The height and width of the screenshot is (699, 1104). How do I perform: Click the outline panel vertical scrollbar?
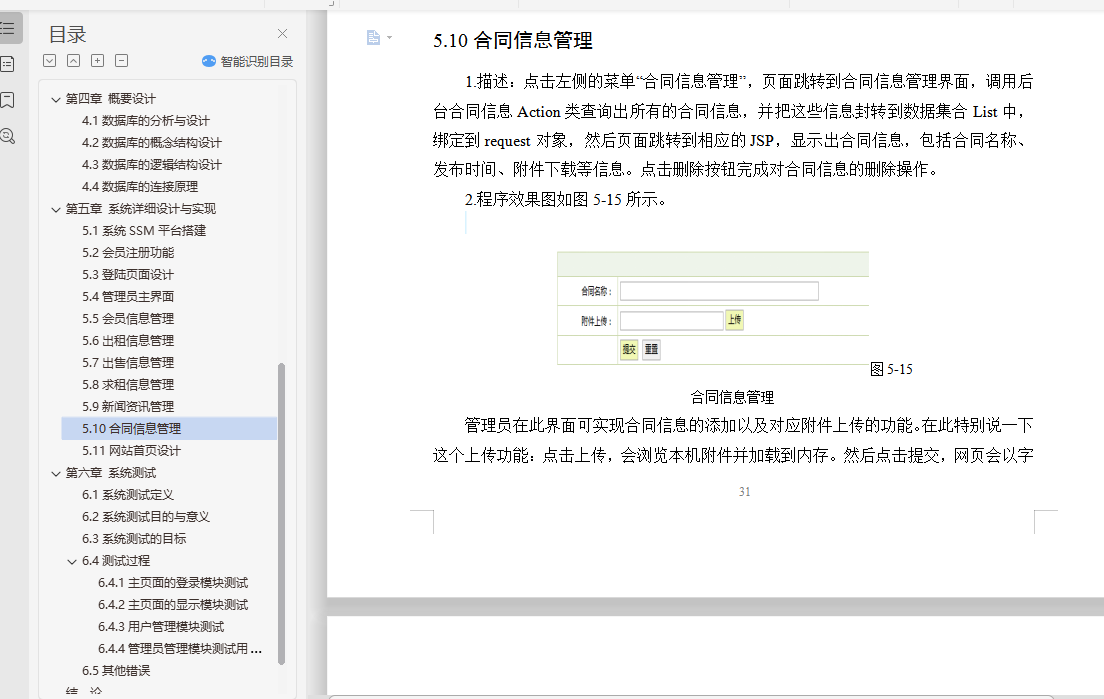pos(282,514)
